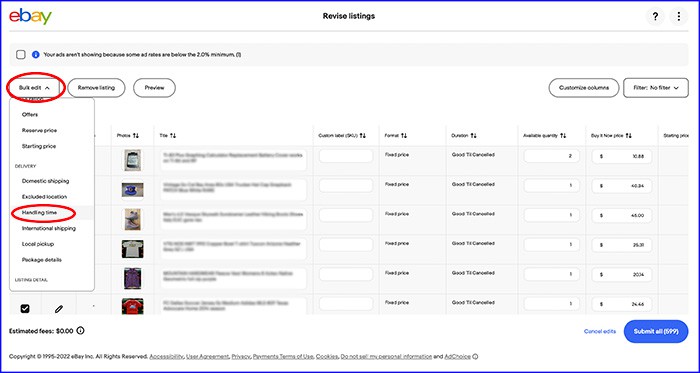
Task: Sort by the Buy It Now price column
Action: tap(629, 135)
